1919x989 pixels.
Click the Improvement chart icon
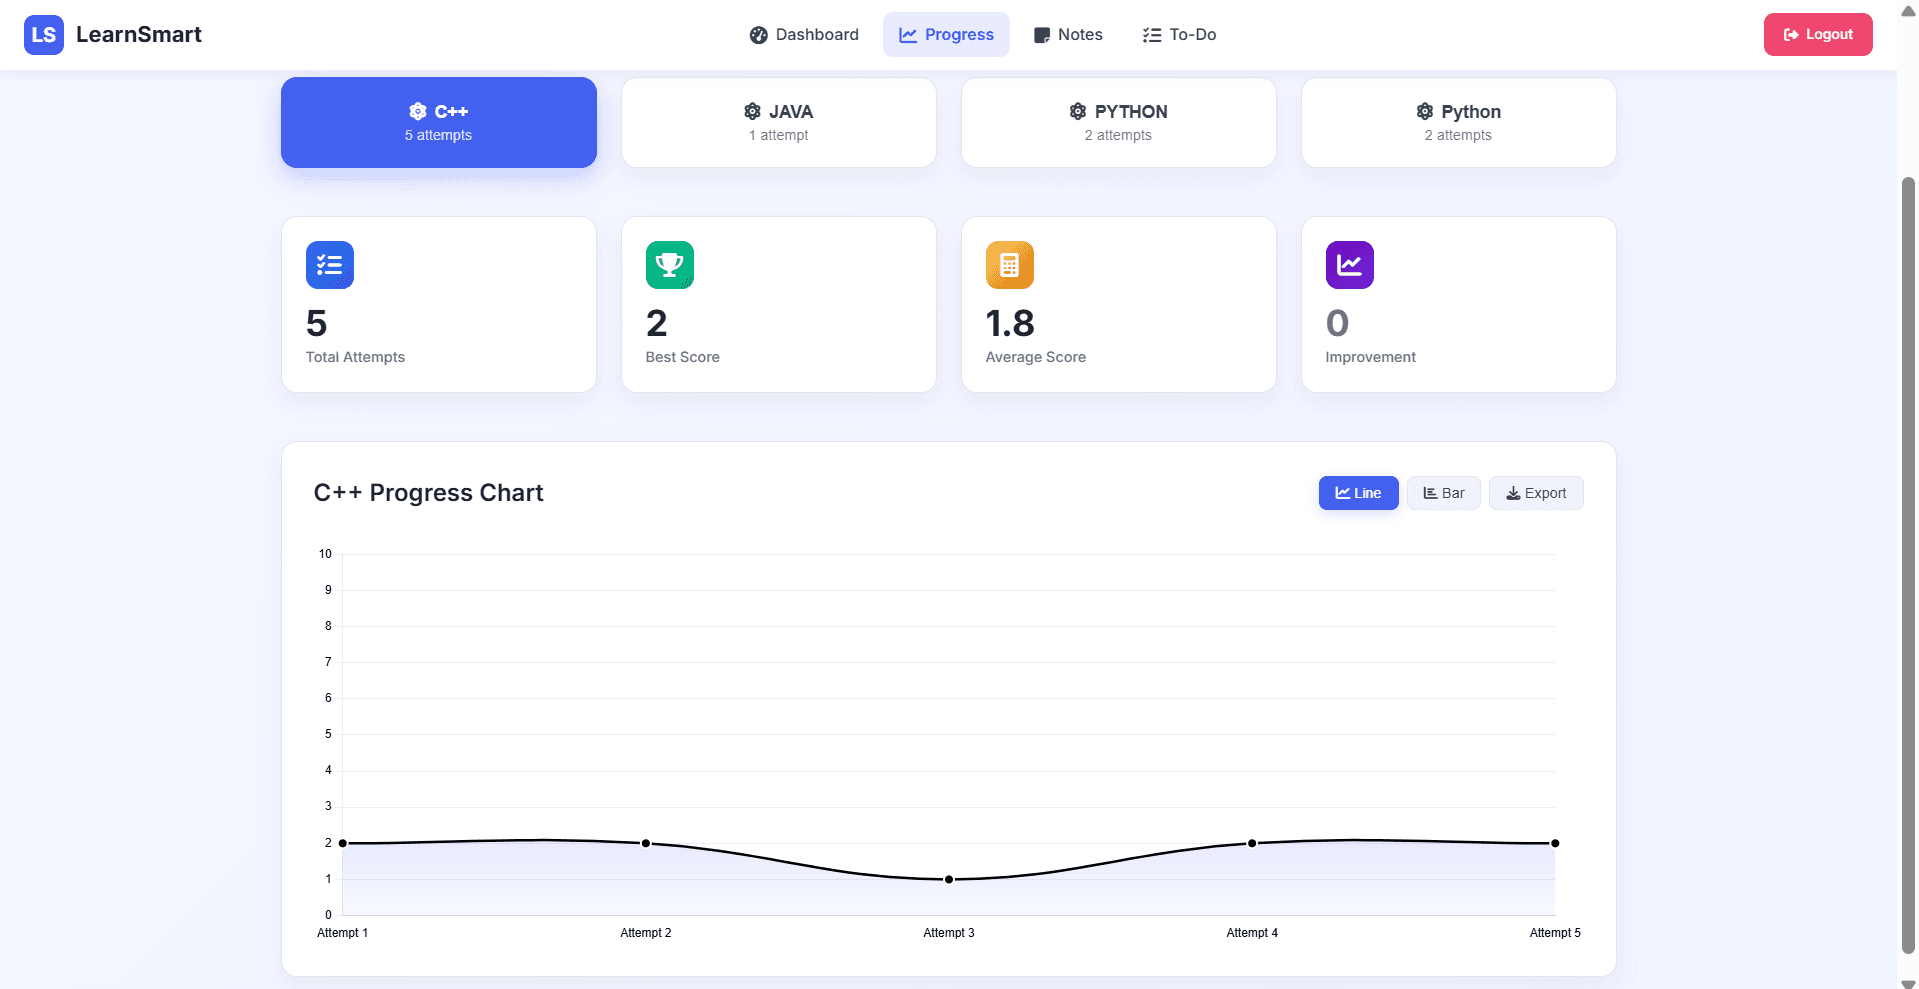pyautogui.click(x=1350, y=265)
